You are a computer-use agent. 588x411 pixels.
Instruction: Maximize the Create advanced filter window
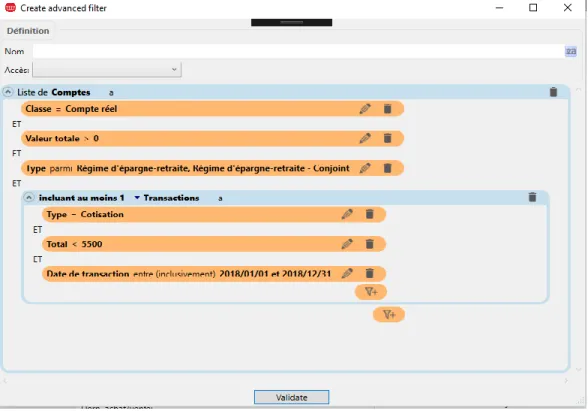pos(533,8)
